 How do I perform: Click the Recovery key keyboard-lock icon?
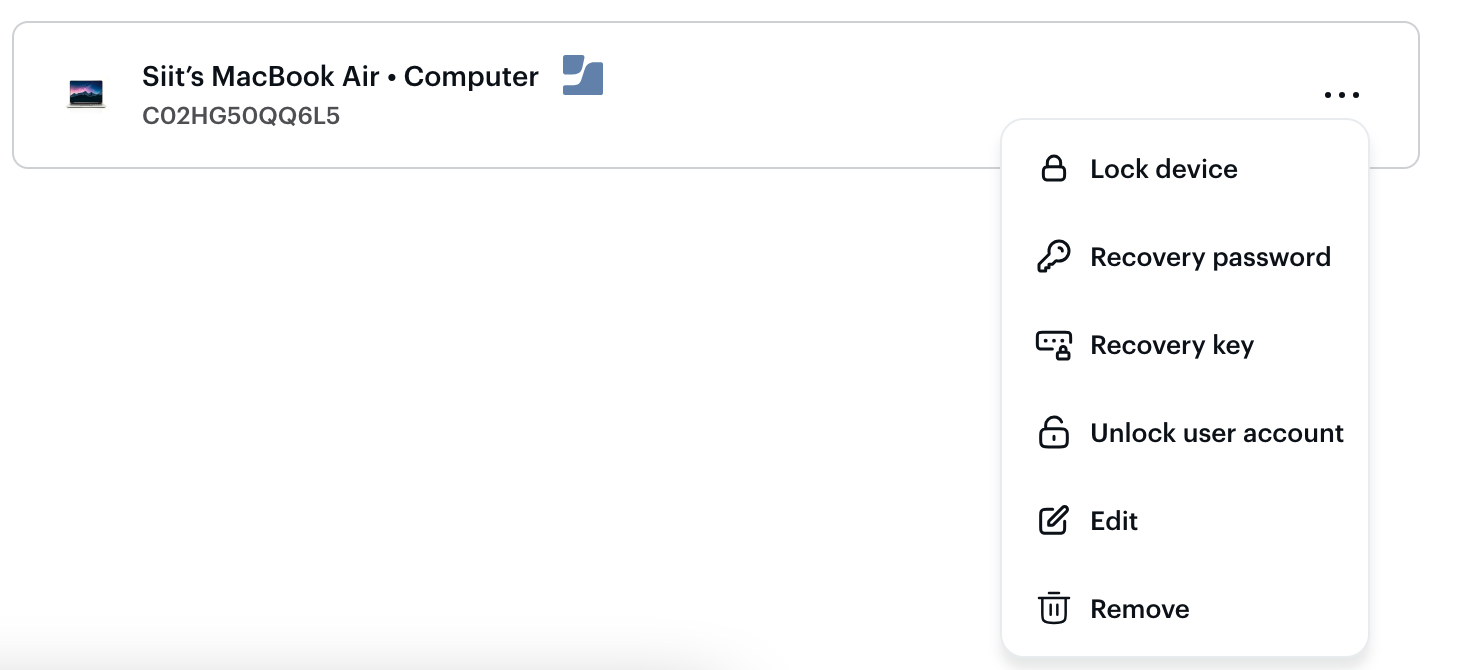coord(1053,345)
